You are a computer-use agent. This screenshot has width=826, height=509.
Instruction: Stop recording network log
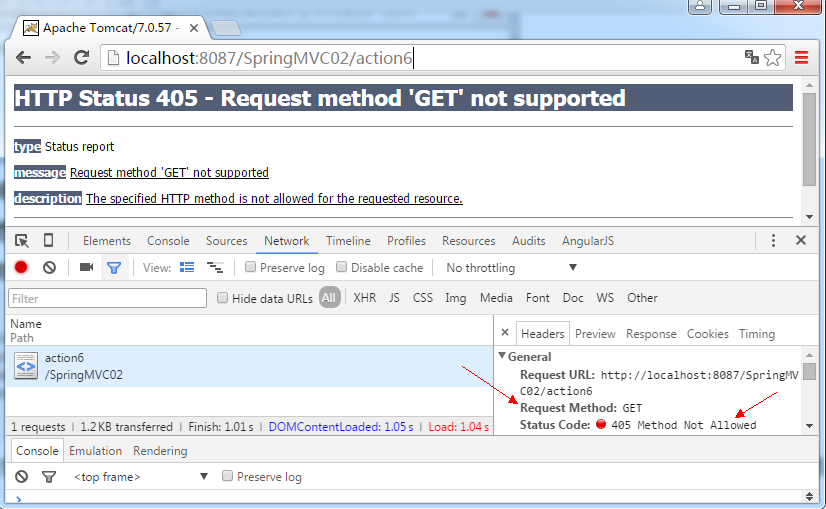point(21,268)
